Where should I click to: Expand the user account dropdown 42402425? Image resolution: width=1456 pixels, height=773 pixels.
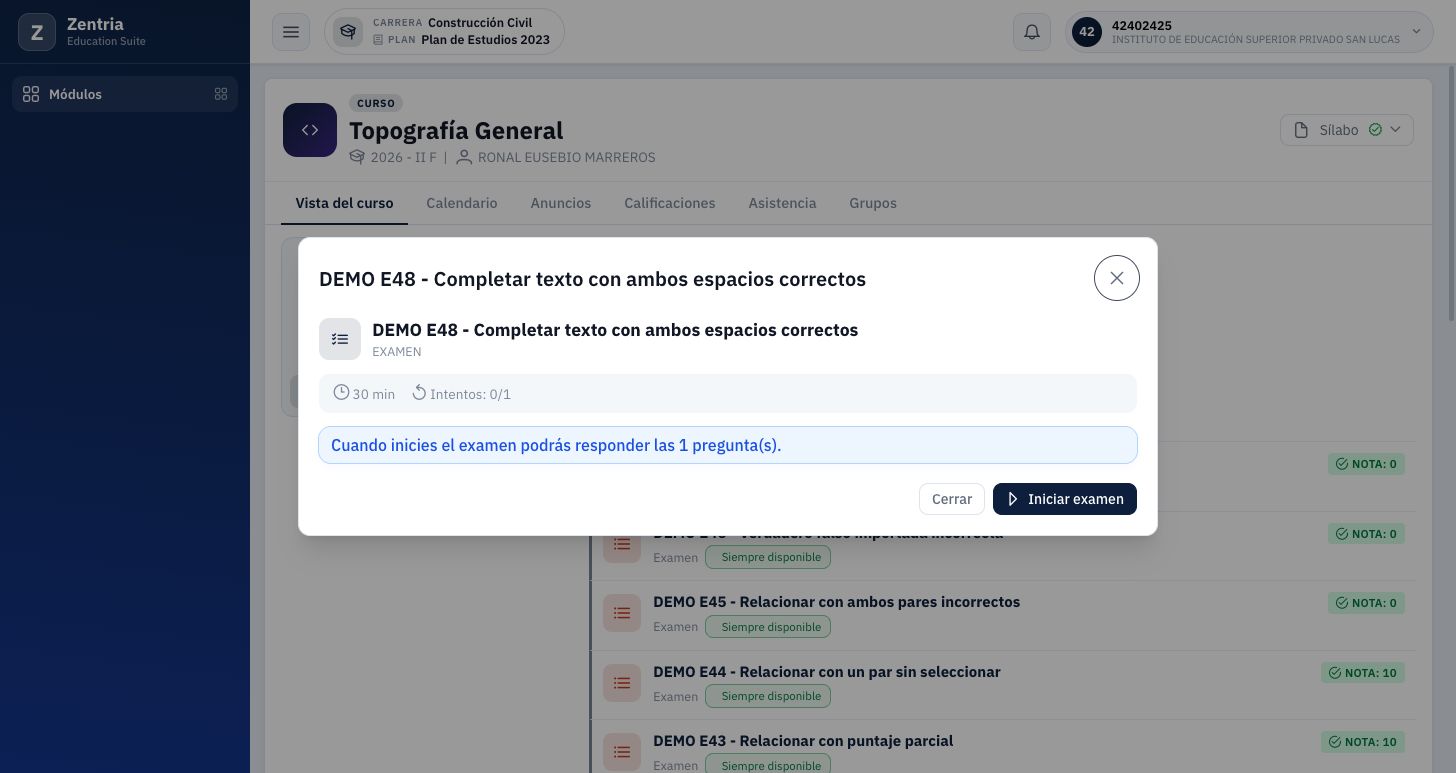click(x=1249, y=32)
